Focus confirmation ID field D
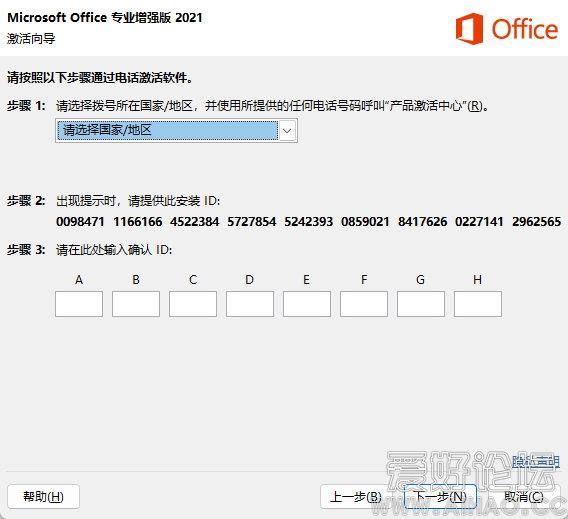 click(250, 304)
